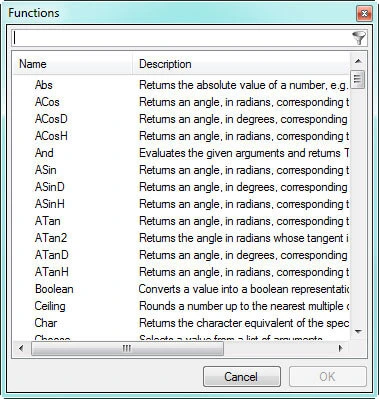This screenshot has width=379, height=399.
Task: Click the Ceiling rounding description text
Action: [x=244, y=306]
